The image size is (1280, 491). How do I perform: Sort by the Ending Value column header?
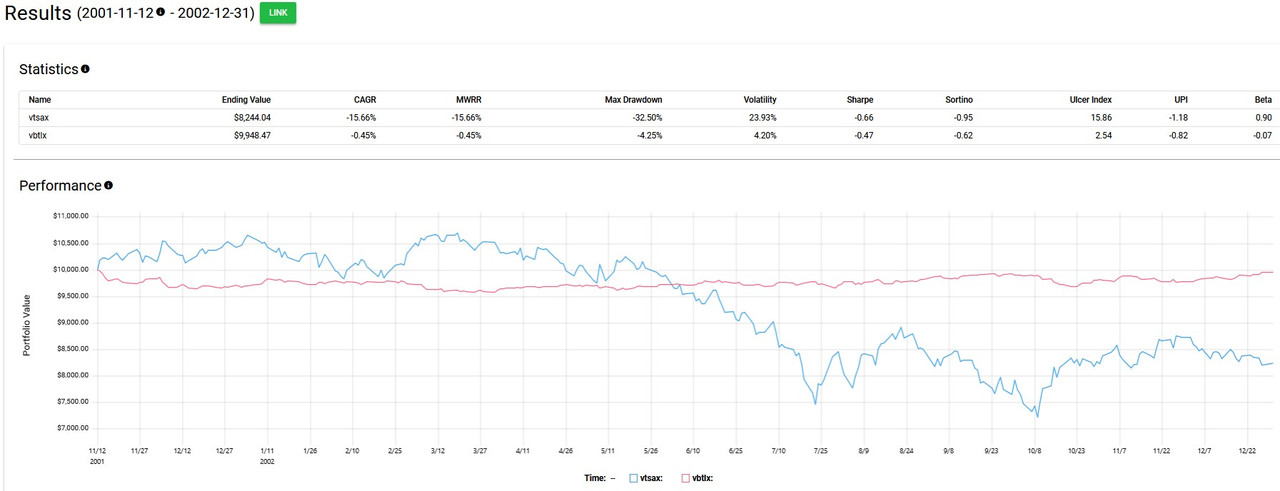coord(246,100)
